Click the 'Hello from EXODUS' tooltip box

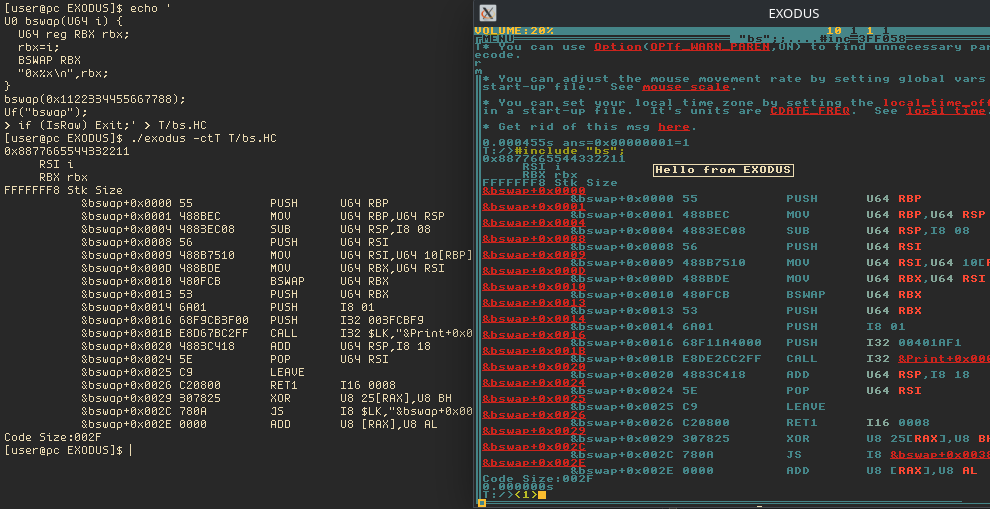point(723,170)
